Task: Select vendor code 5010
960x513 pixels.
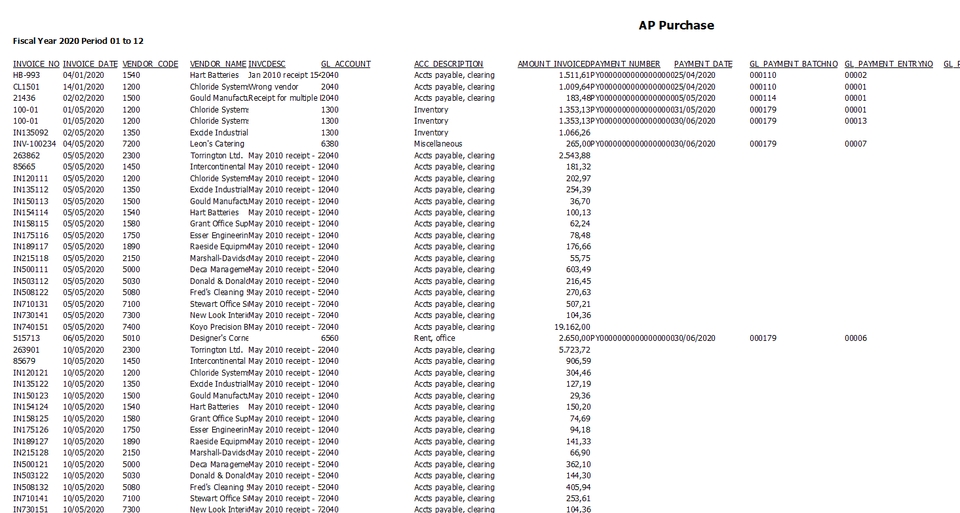Action: click(x=131, y=338)
